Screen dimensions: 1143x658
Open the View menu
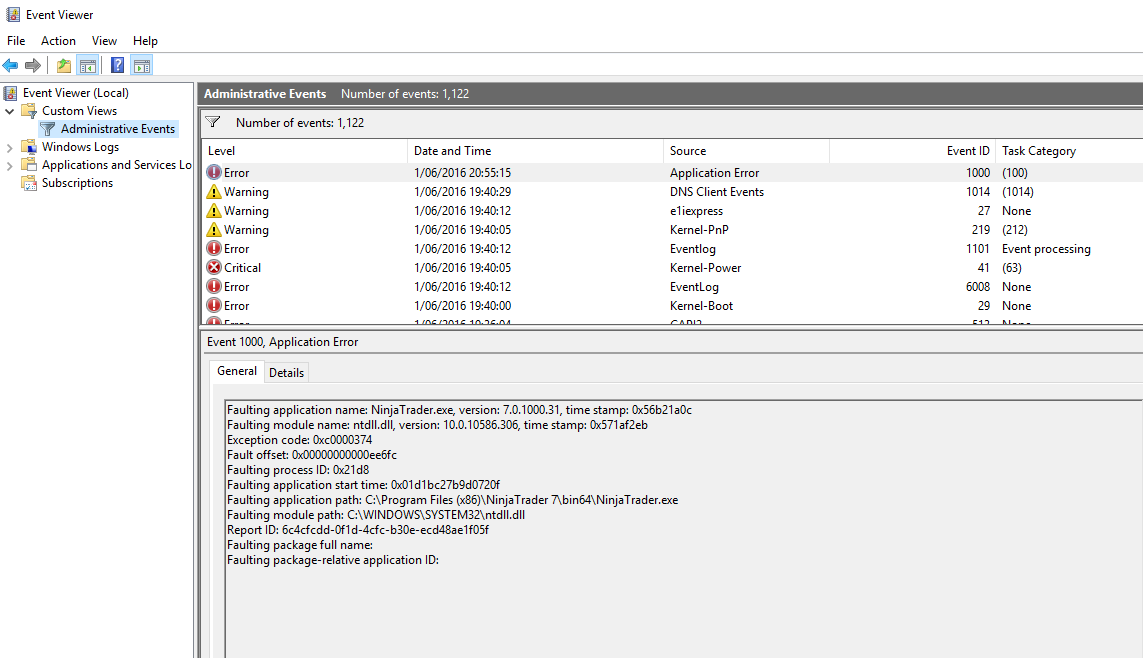(104, 41)
